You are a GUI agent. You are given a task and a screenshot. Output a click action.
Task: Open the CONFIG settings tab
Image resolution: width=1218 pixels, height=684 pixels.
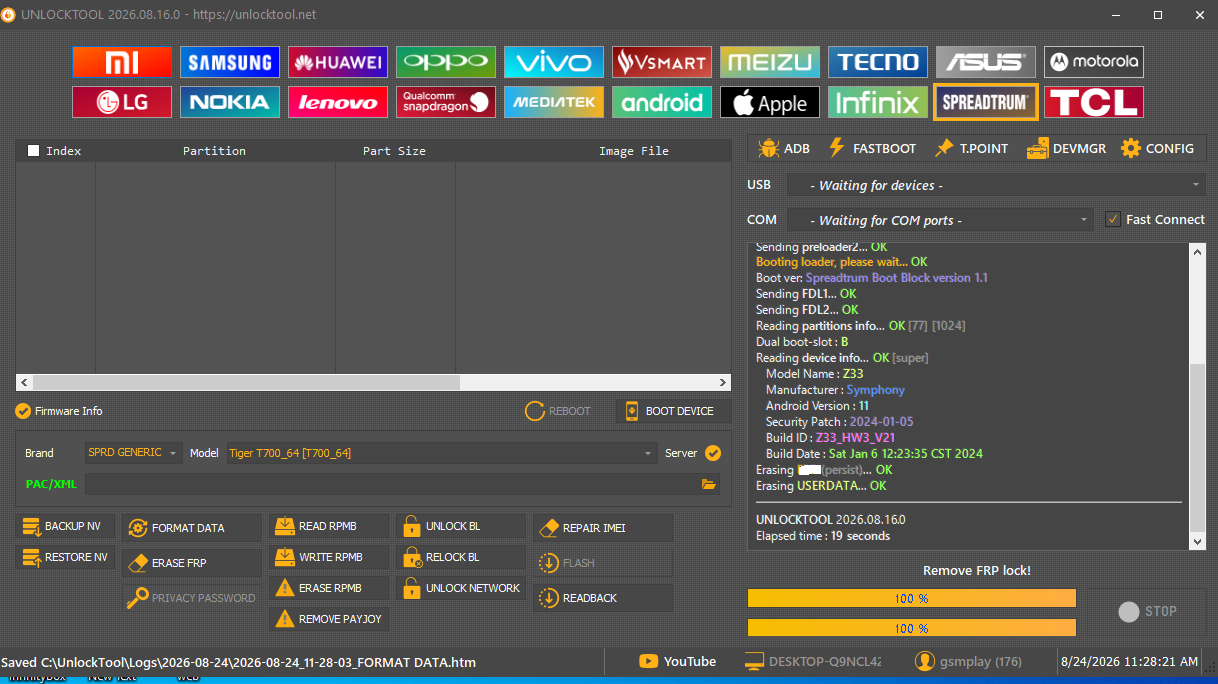click(1157, 148)
